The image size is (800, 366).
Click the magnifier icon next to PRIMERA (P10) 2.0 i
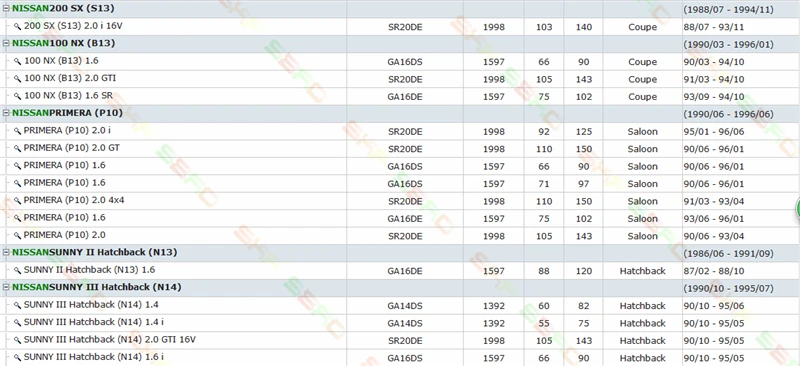click(x=17, y=131)
